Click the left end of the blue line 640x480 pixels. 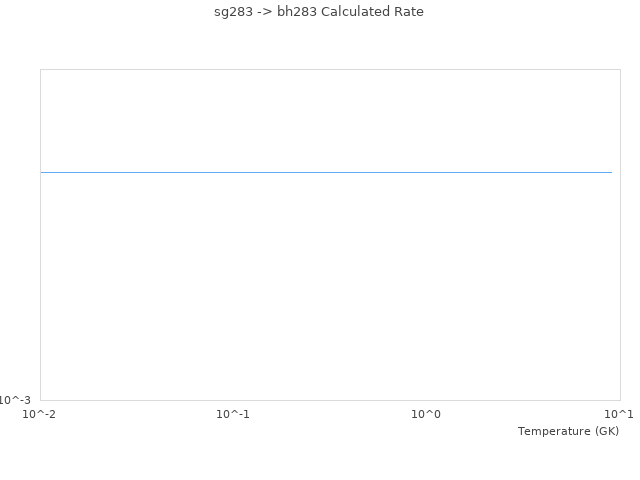(x=42, y=172)
